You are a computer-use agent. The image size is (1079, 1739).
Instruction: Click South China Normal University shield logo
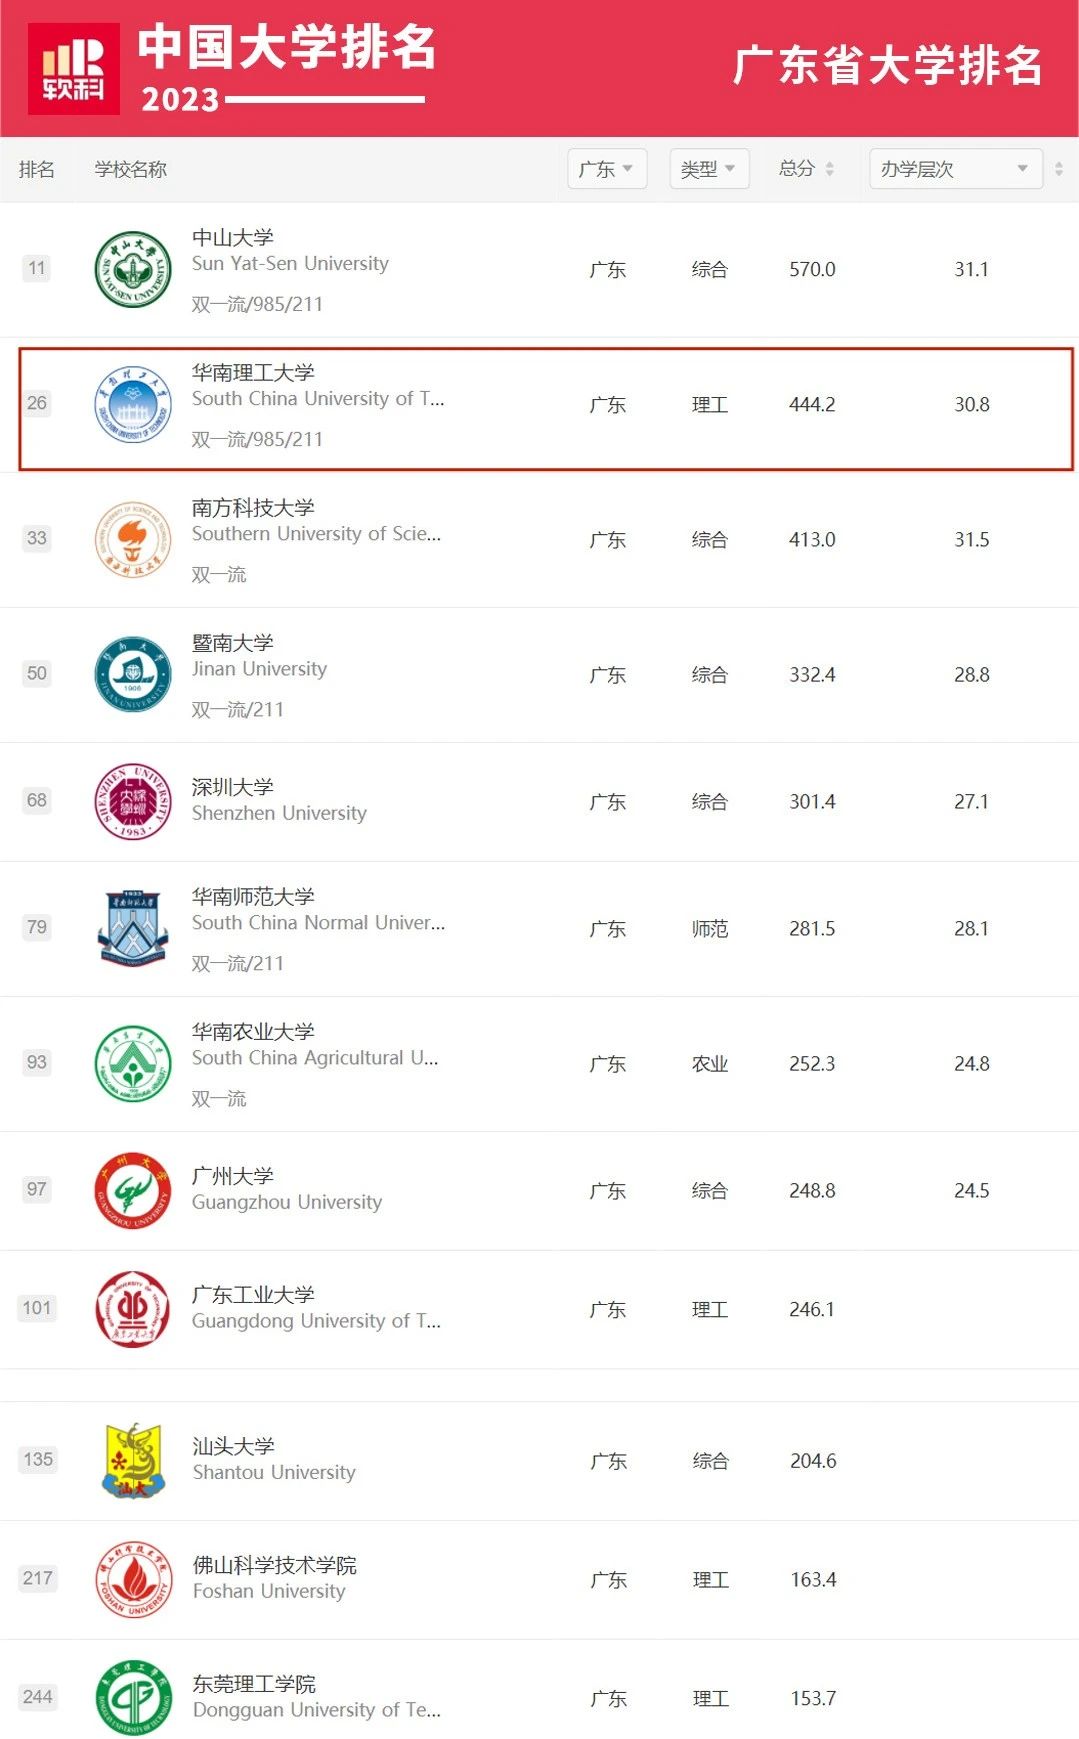133,928
